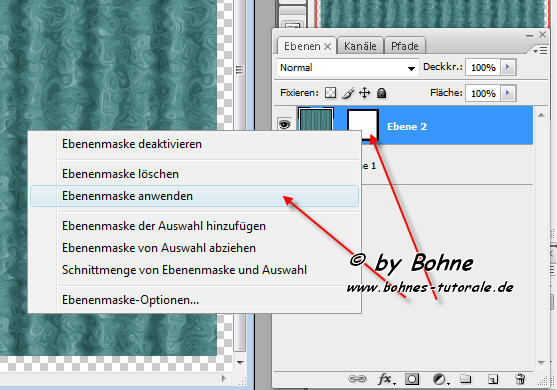Add a layer mask with mask icon
The width and height of the screenshot is (557, 390).
pyautogui.click(x=412, y=379)
